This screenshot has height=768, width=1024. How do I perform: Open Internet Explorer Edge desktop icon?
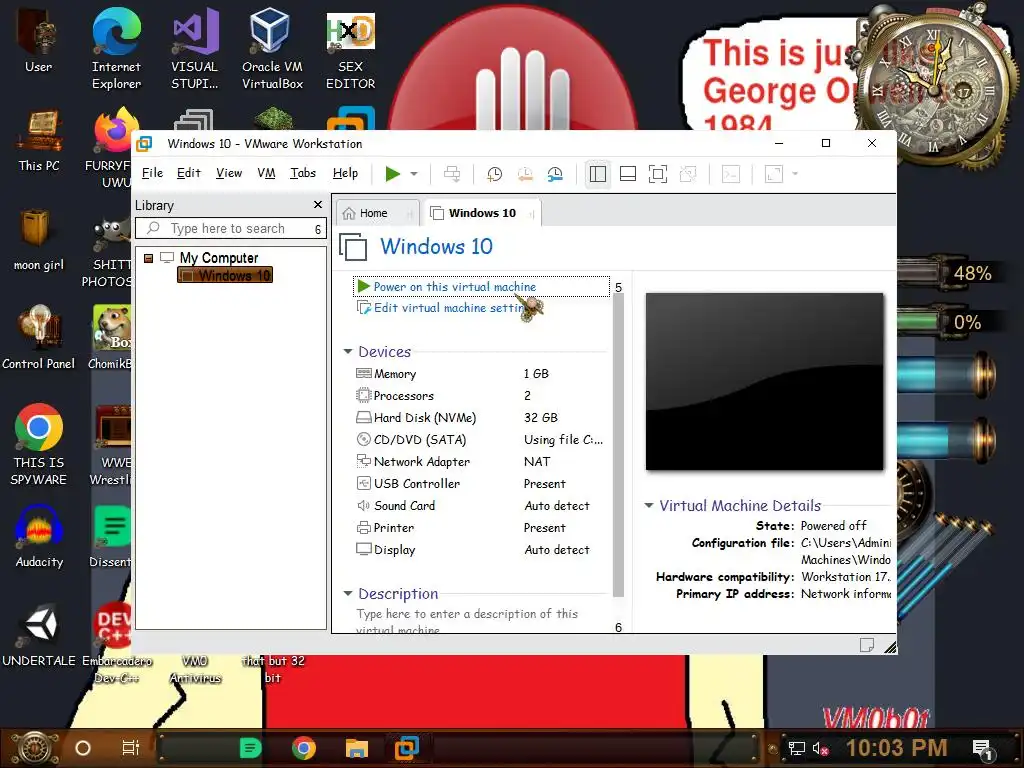pyautogui.click(x=116, y=50)
